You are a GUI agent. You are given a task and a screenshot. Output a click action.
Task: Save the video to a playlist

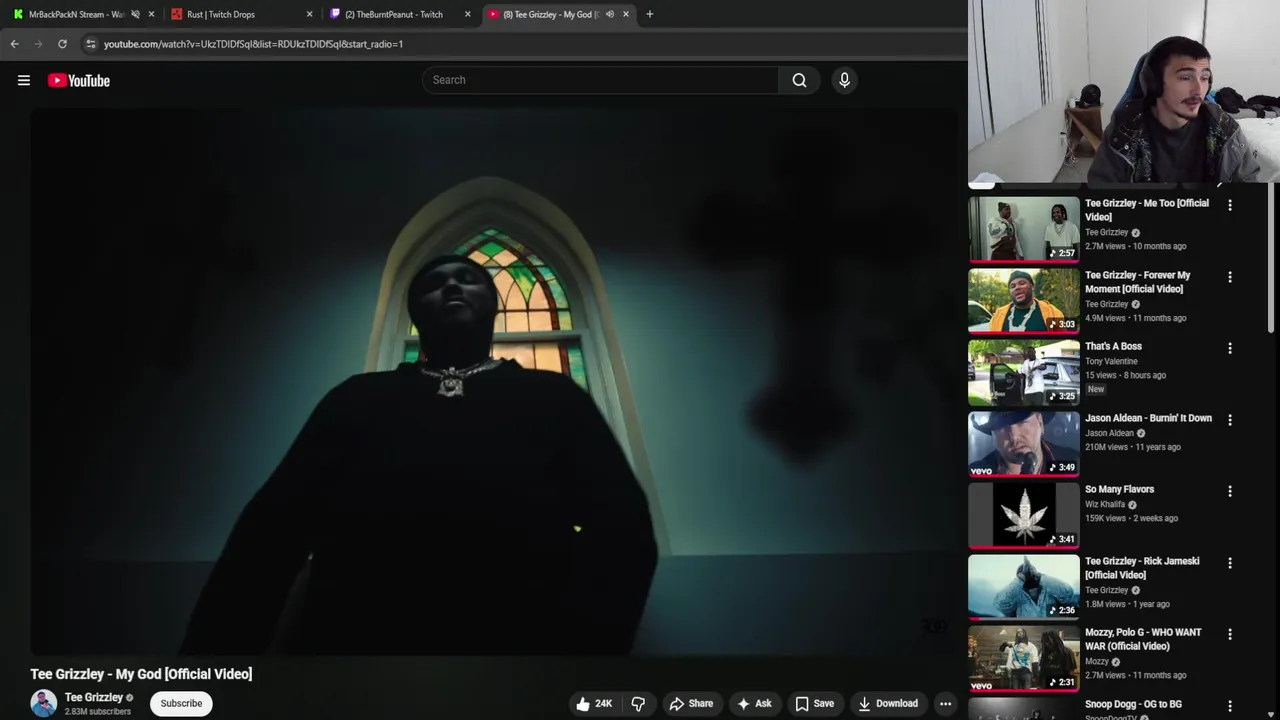[814, 704]
